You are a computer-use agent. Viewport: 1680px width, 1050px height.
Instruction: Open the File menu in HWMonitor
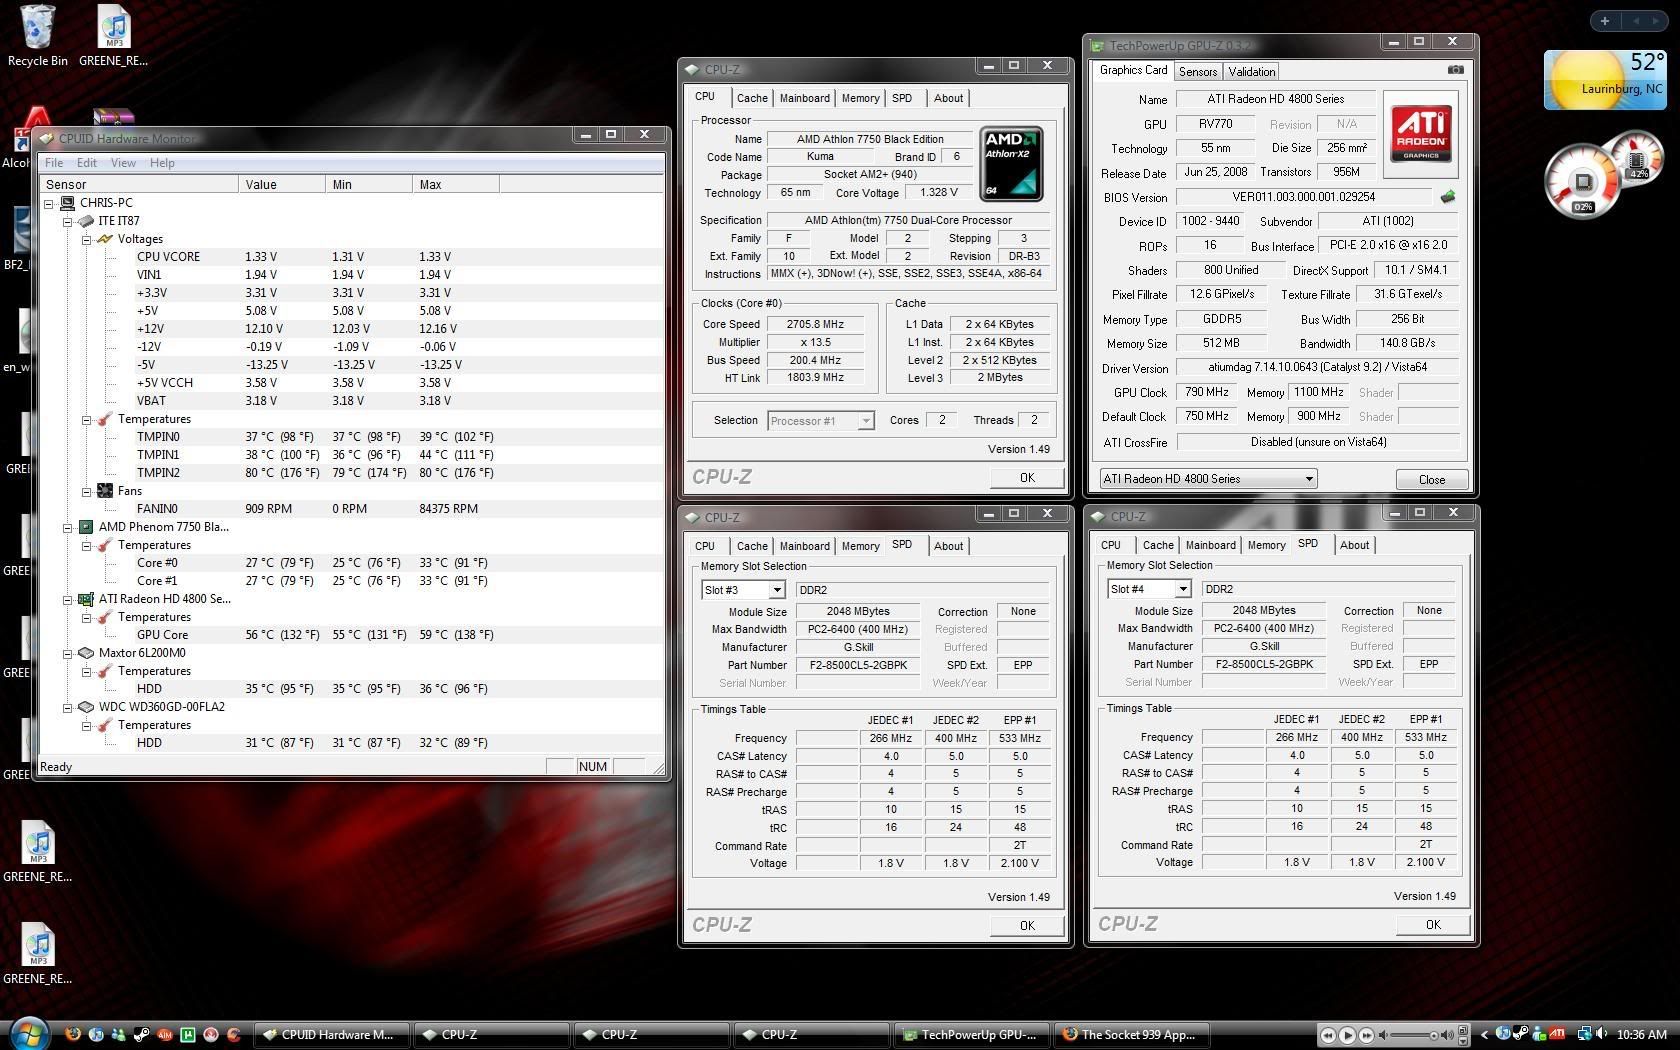point(54,163)
